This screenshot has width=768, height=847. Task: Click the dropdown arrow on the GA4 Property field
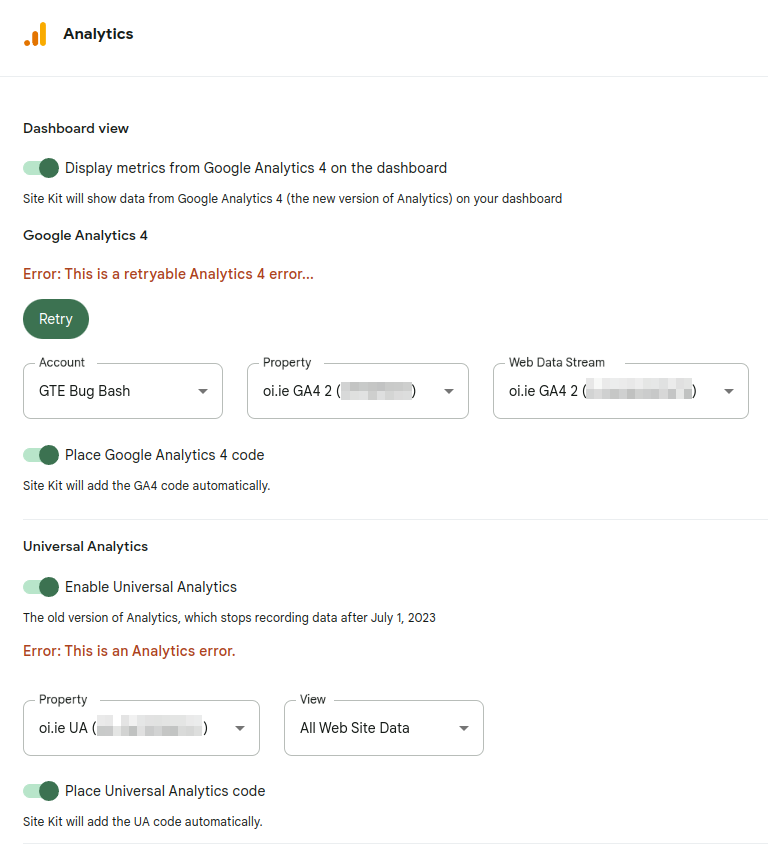click(451, 391)
